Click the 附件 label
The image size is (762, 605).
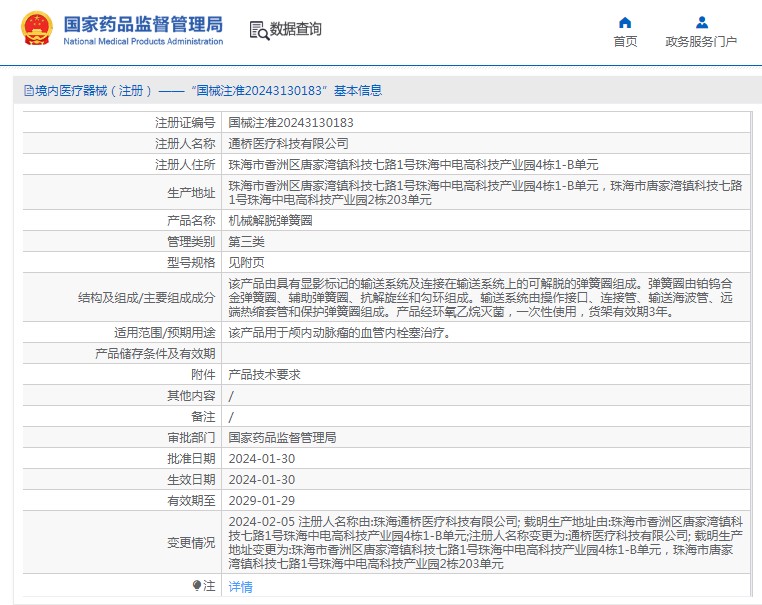point(203,375)
